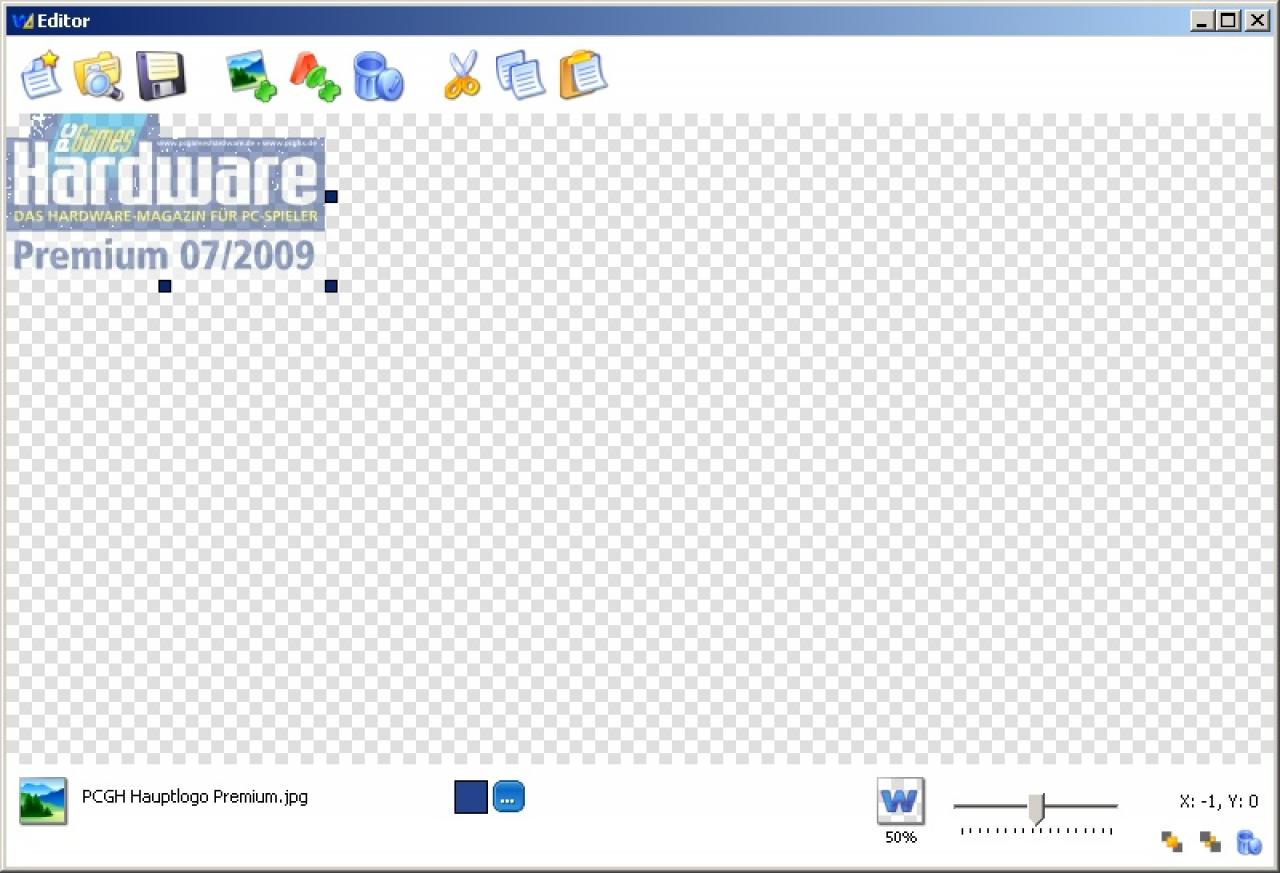1280x873 pixels.
Task: Click the right-middle resize handle of the logo
Action: [331, 196]
